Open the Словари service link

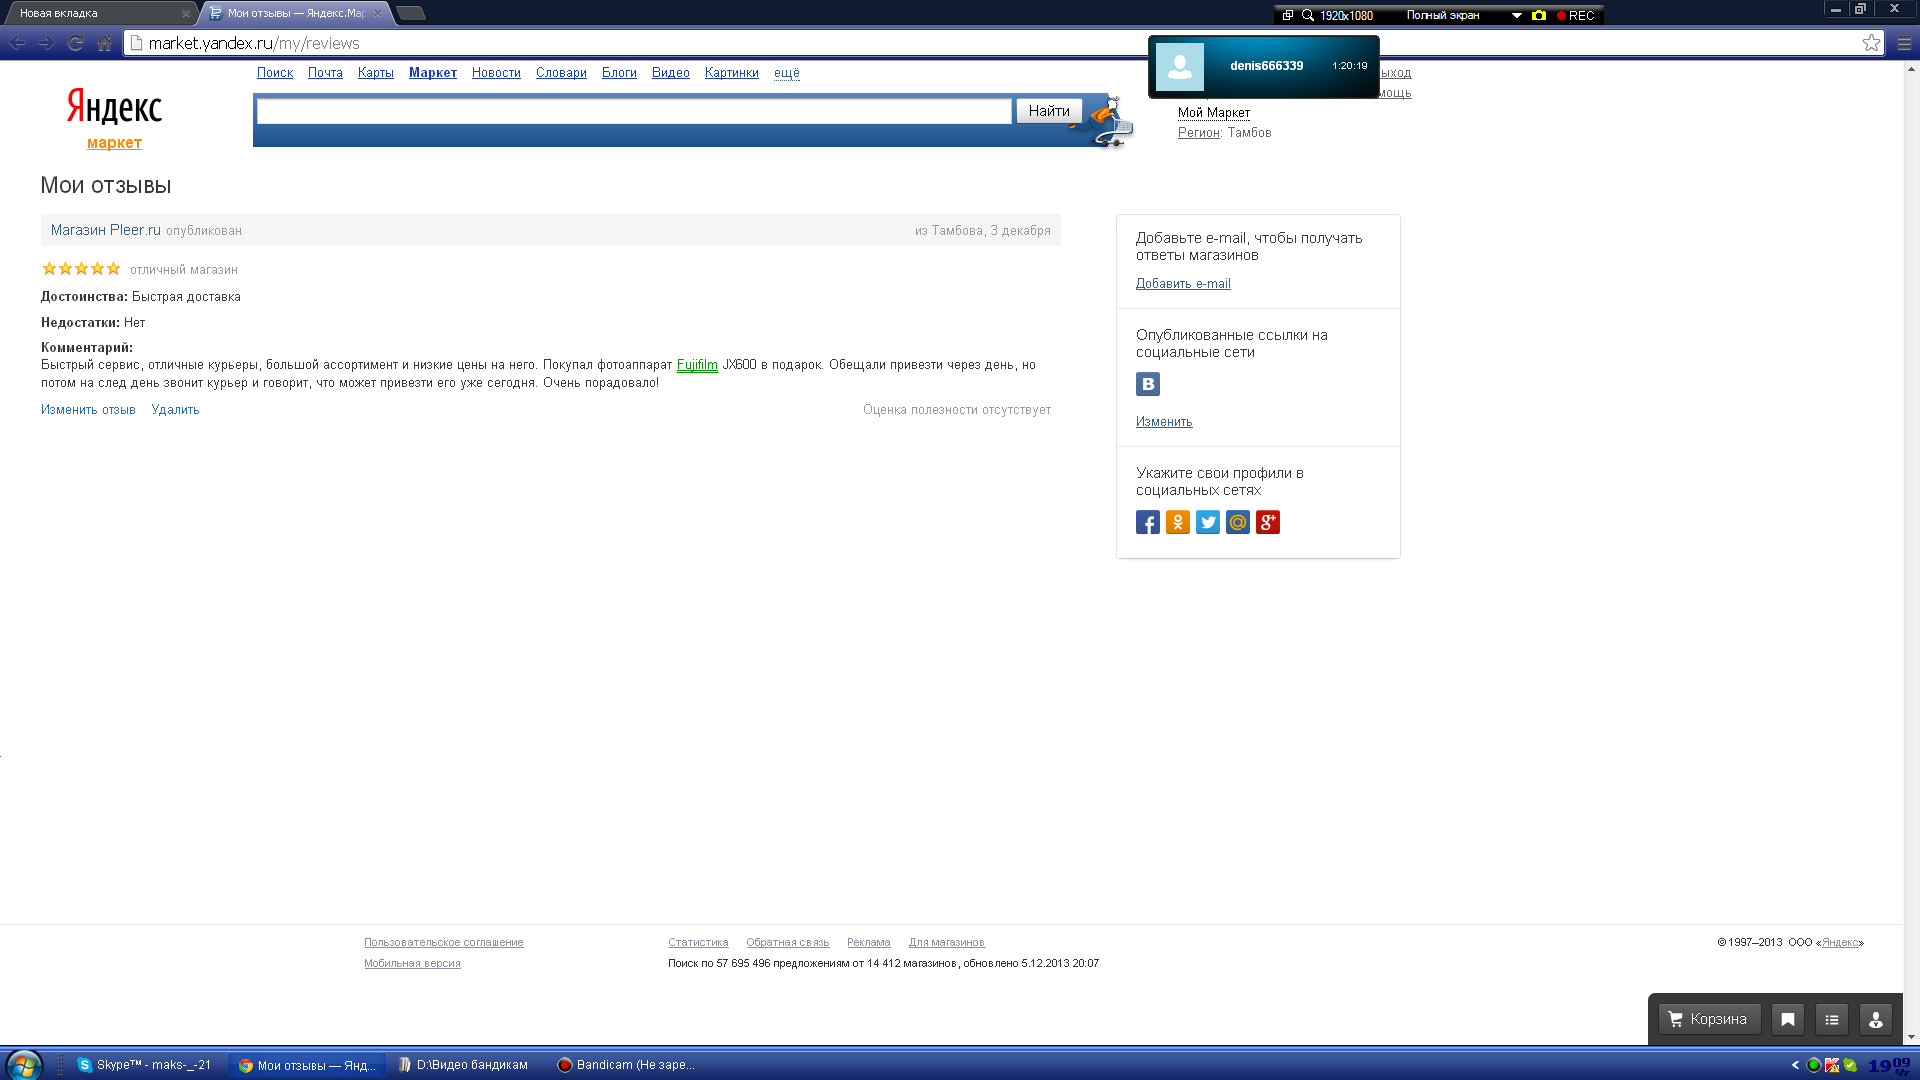pyautogui.click(x=561, y=73)
